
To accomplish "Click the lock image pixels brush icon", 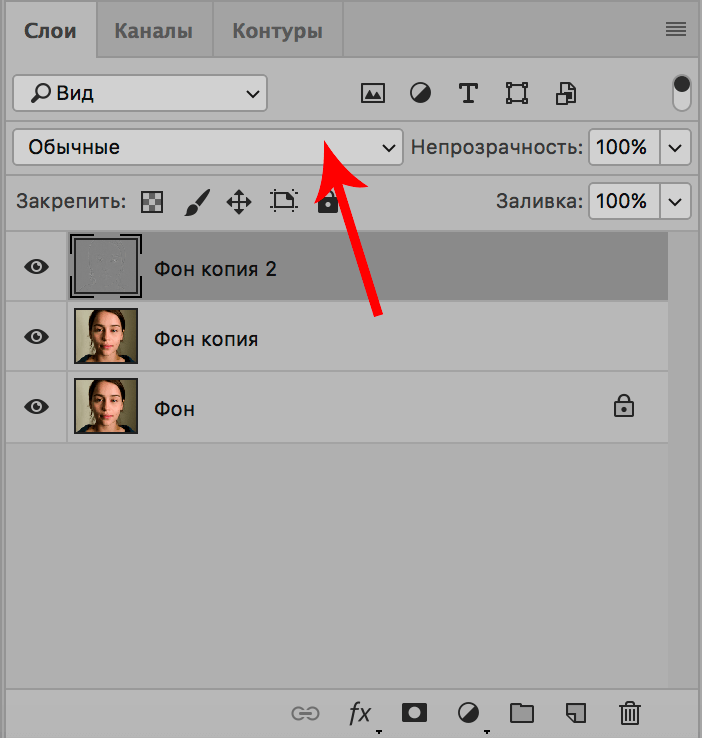I will click(196, 202).
